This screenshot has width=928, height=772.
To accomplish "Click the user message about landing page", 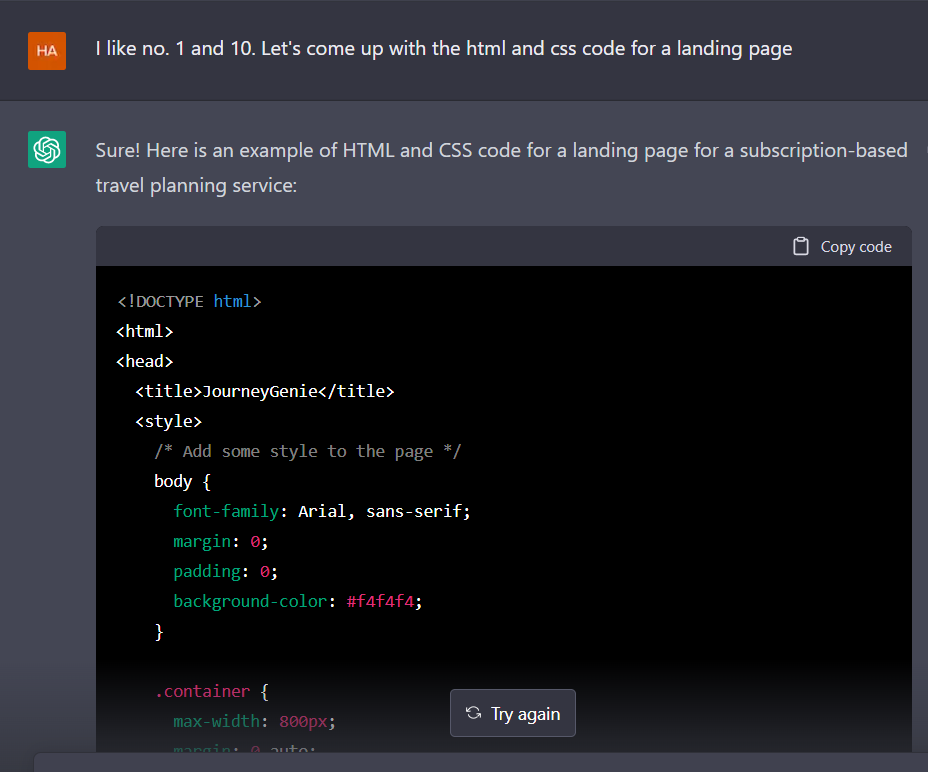I will pos(444,49).
